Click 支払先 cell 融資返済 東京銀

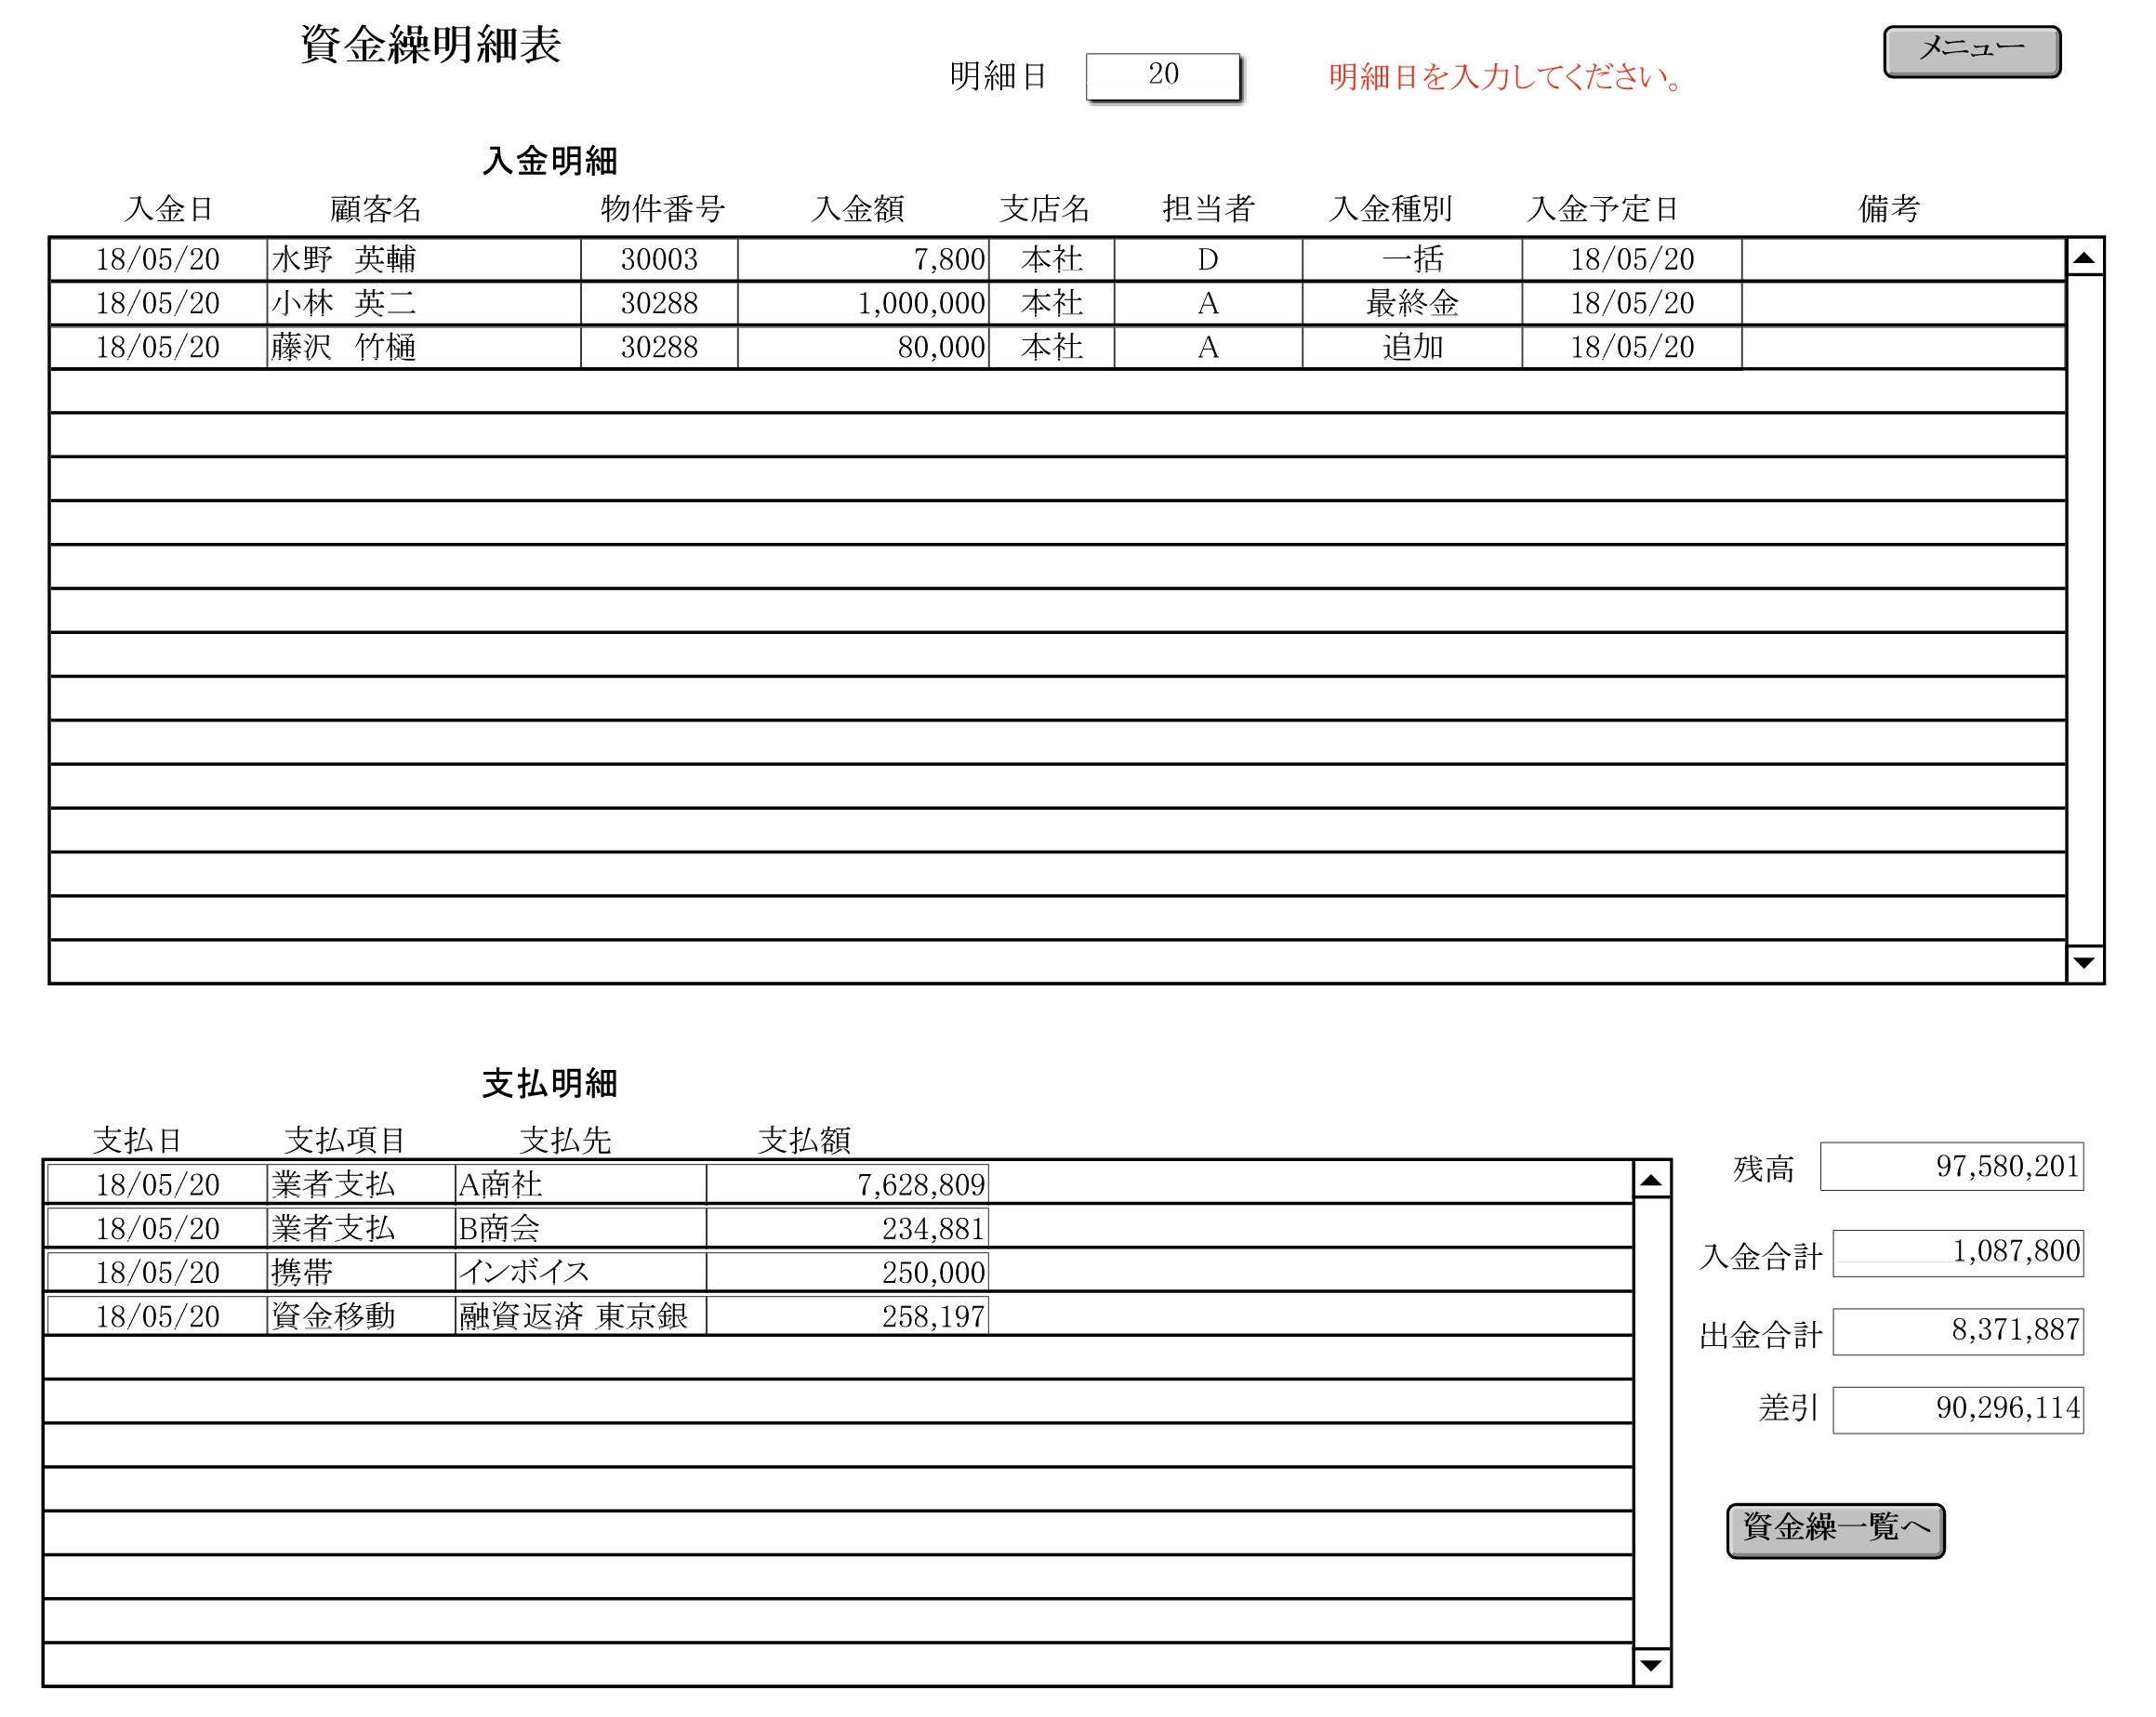[x=580, y=1317]
